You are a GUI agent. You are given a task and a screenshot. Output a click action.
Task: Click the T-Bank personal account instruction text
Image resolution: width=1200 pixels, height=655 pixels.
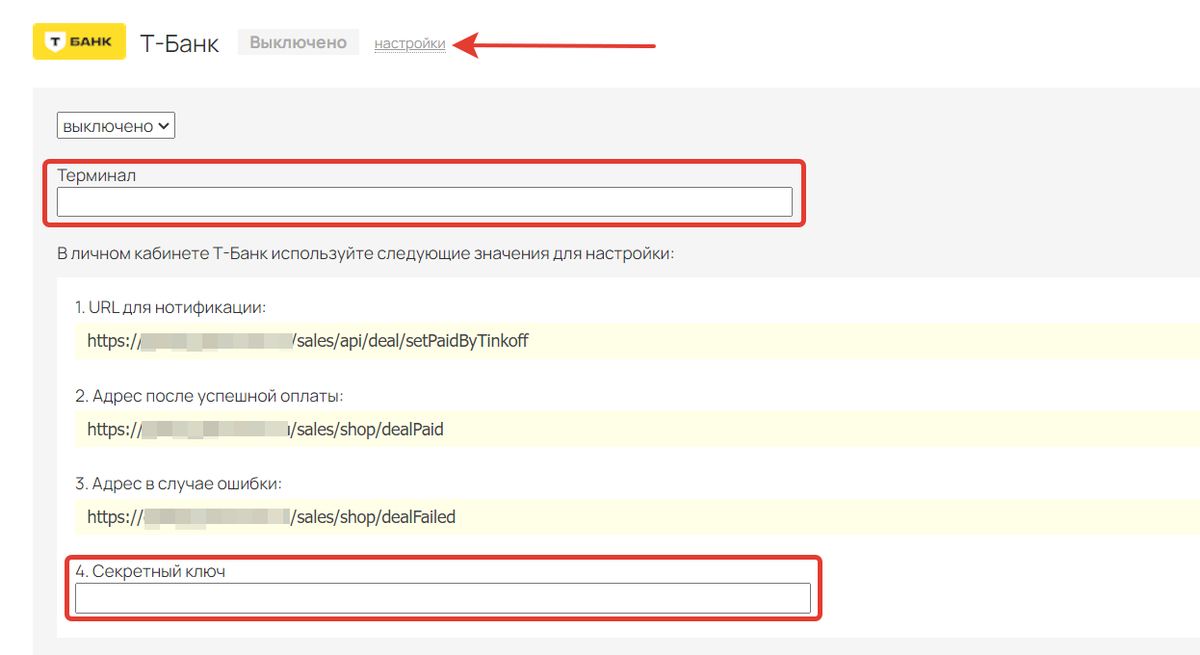click(366, 253)
